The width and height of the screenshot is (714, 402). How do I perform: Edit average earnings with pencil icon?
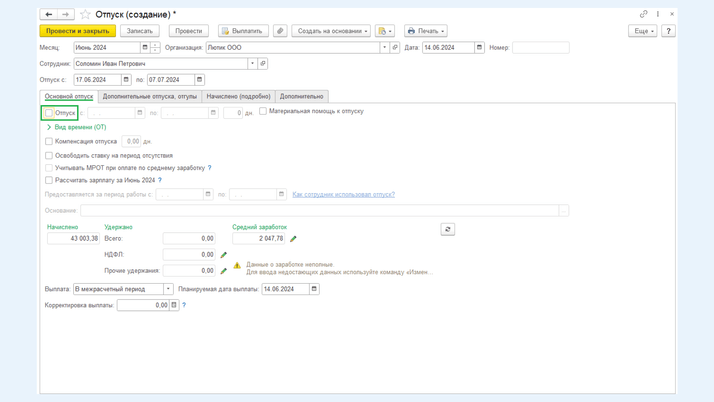tap(293, 239)
